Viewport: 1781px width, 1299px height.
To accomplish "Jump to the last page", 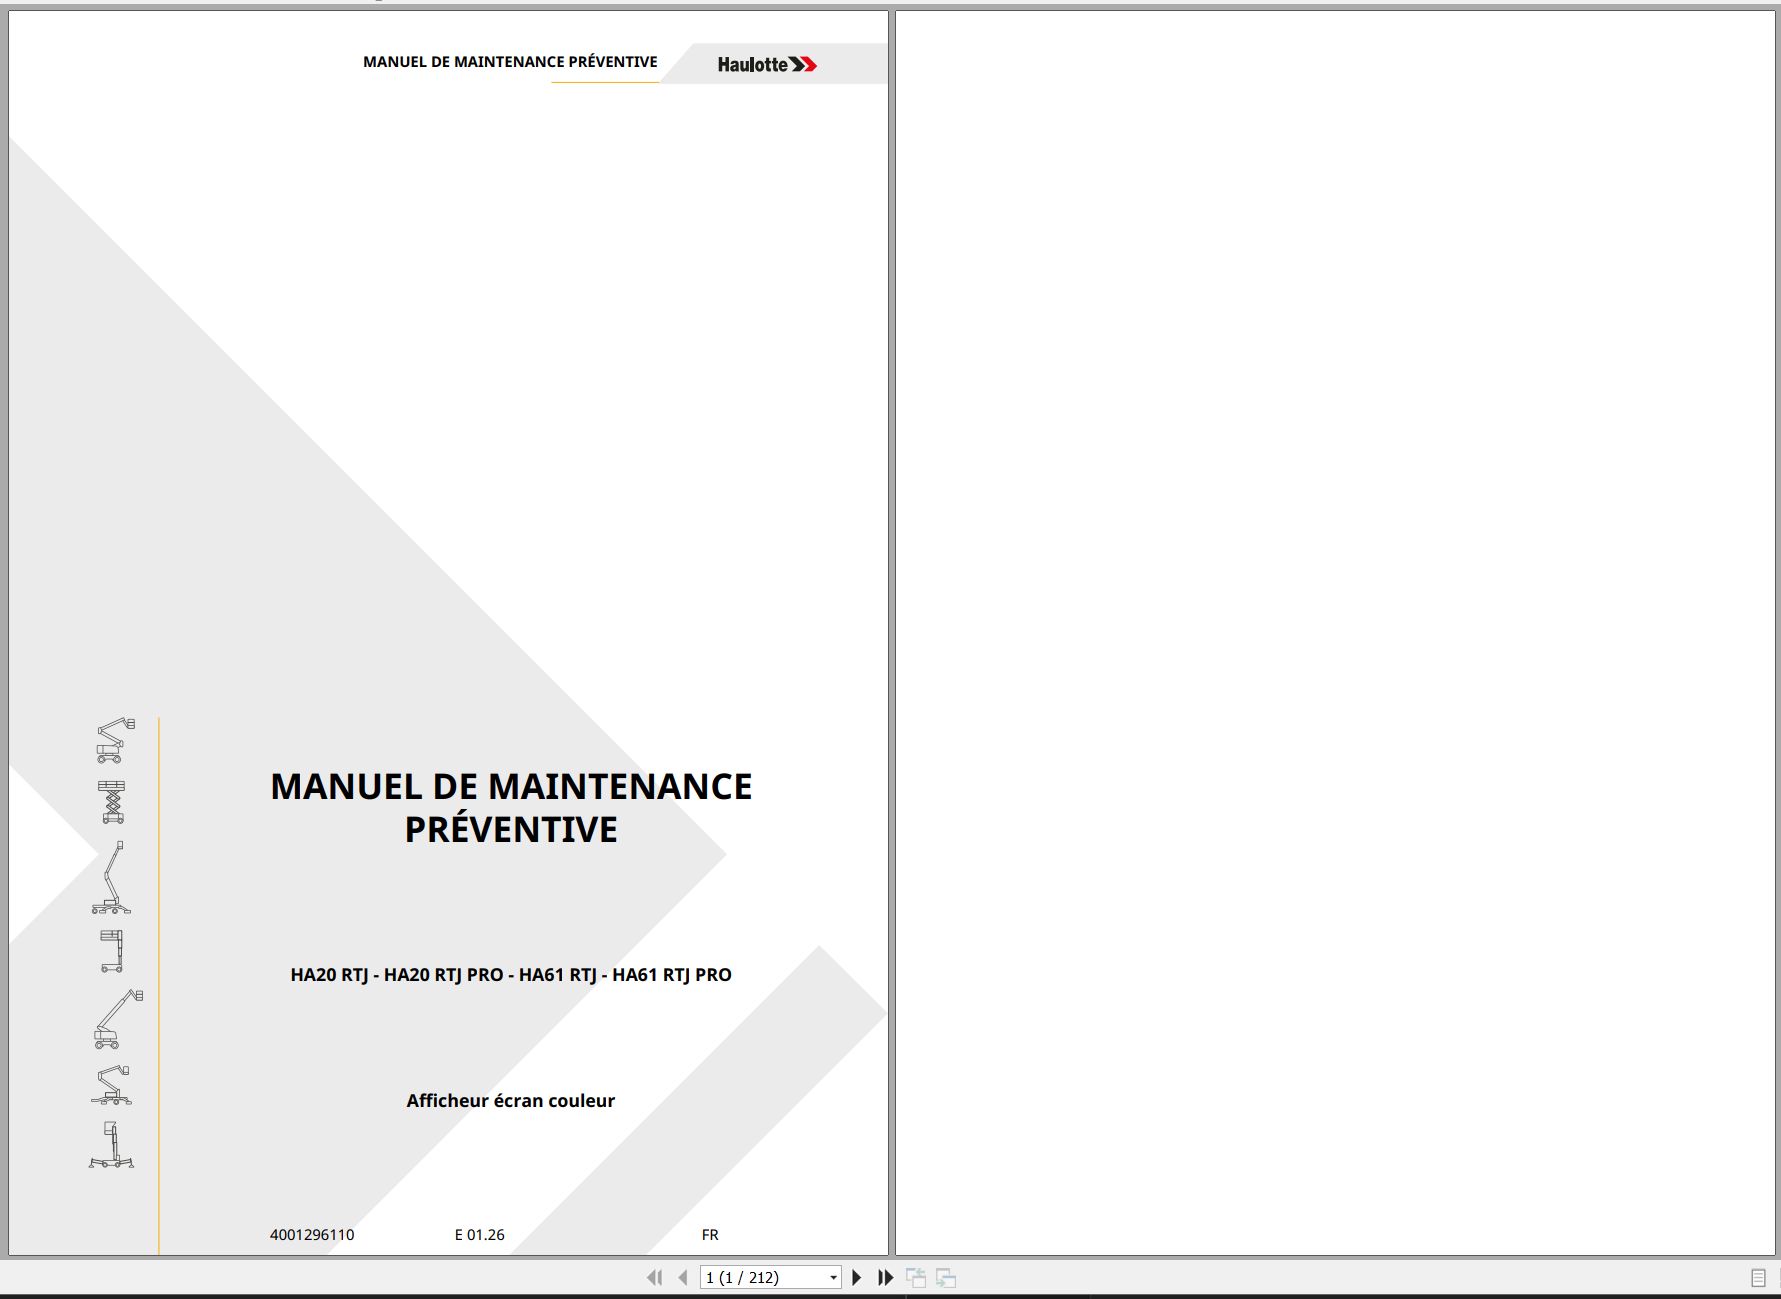I will pyautogui.click(x=885, y=1277).
